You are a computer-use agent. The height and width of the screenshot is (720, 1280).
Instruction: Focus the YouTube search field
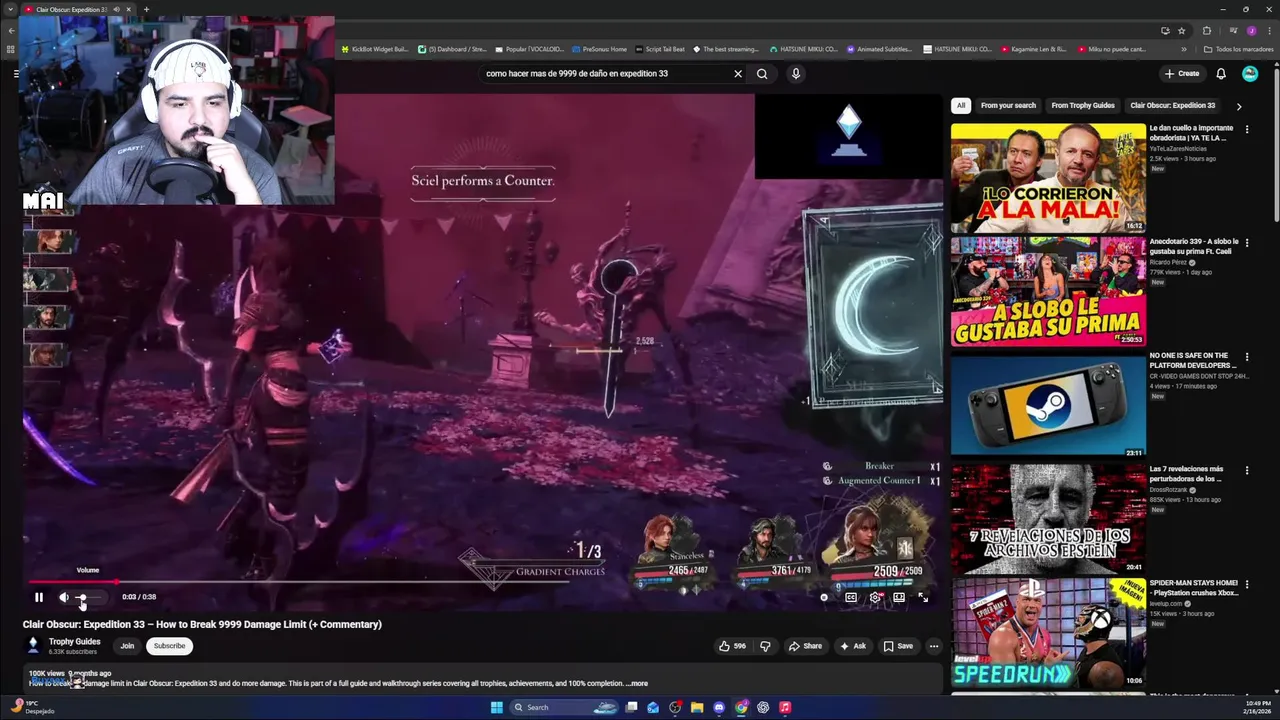point(605,74)
